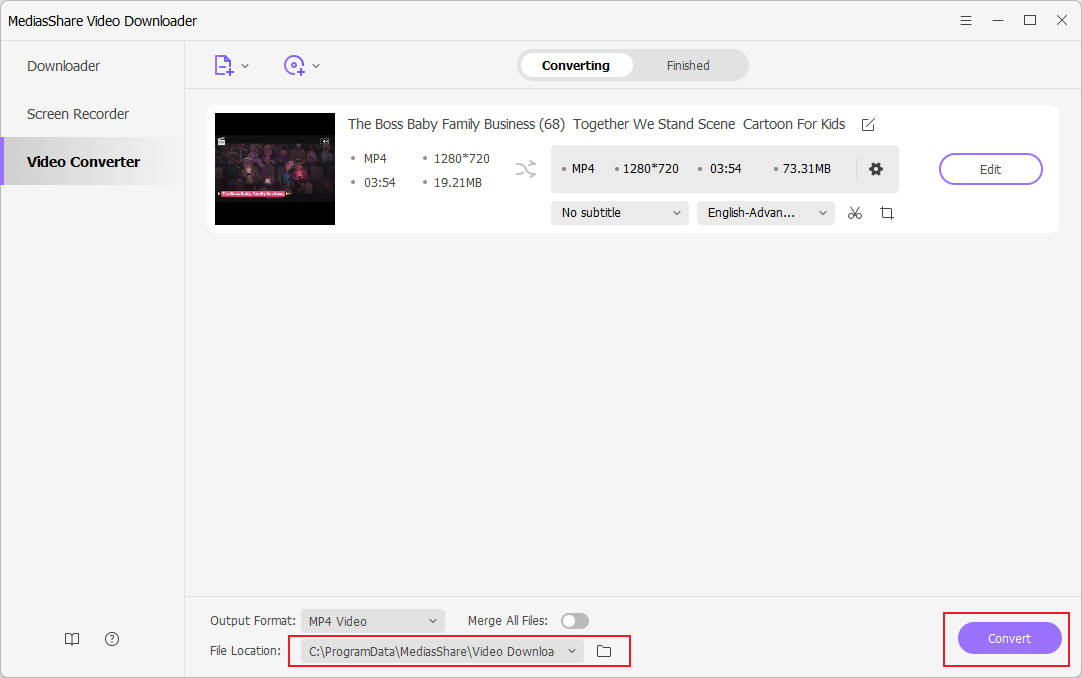1082x678 pixels.
Task: Click the output format 'MP4' in target box
Action: (583, 169)
